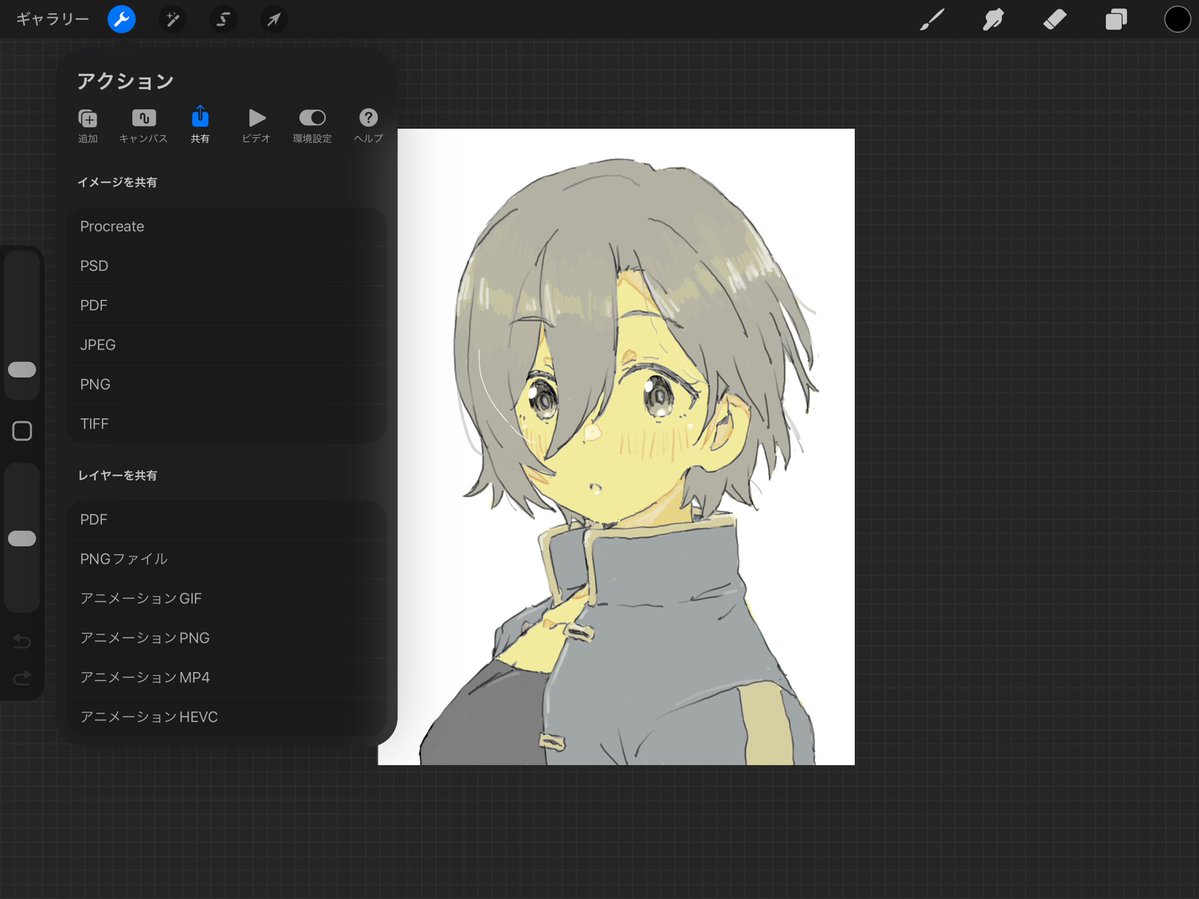The width and height of the screenshot is (1199, 899).
Task: Open the Layers panel icon
Action: pyautogui.click(x=1116, y=19)
